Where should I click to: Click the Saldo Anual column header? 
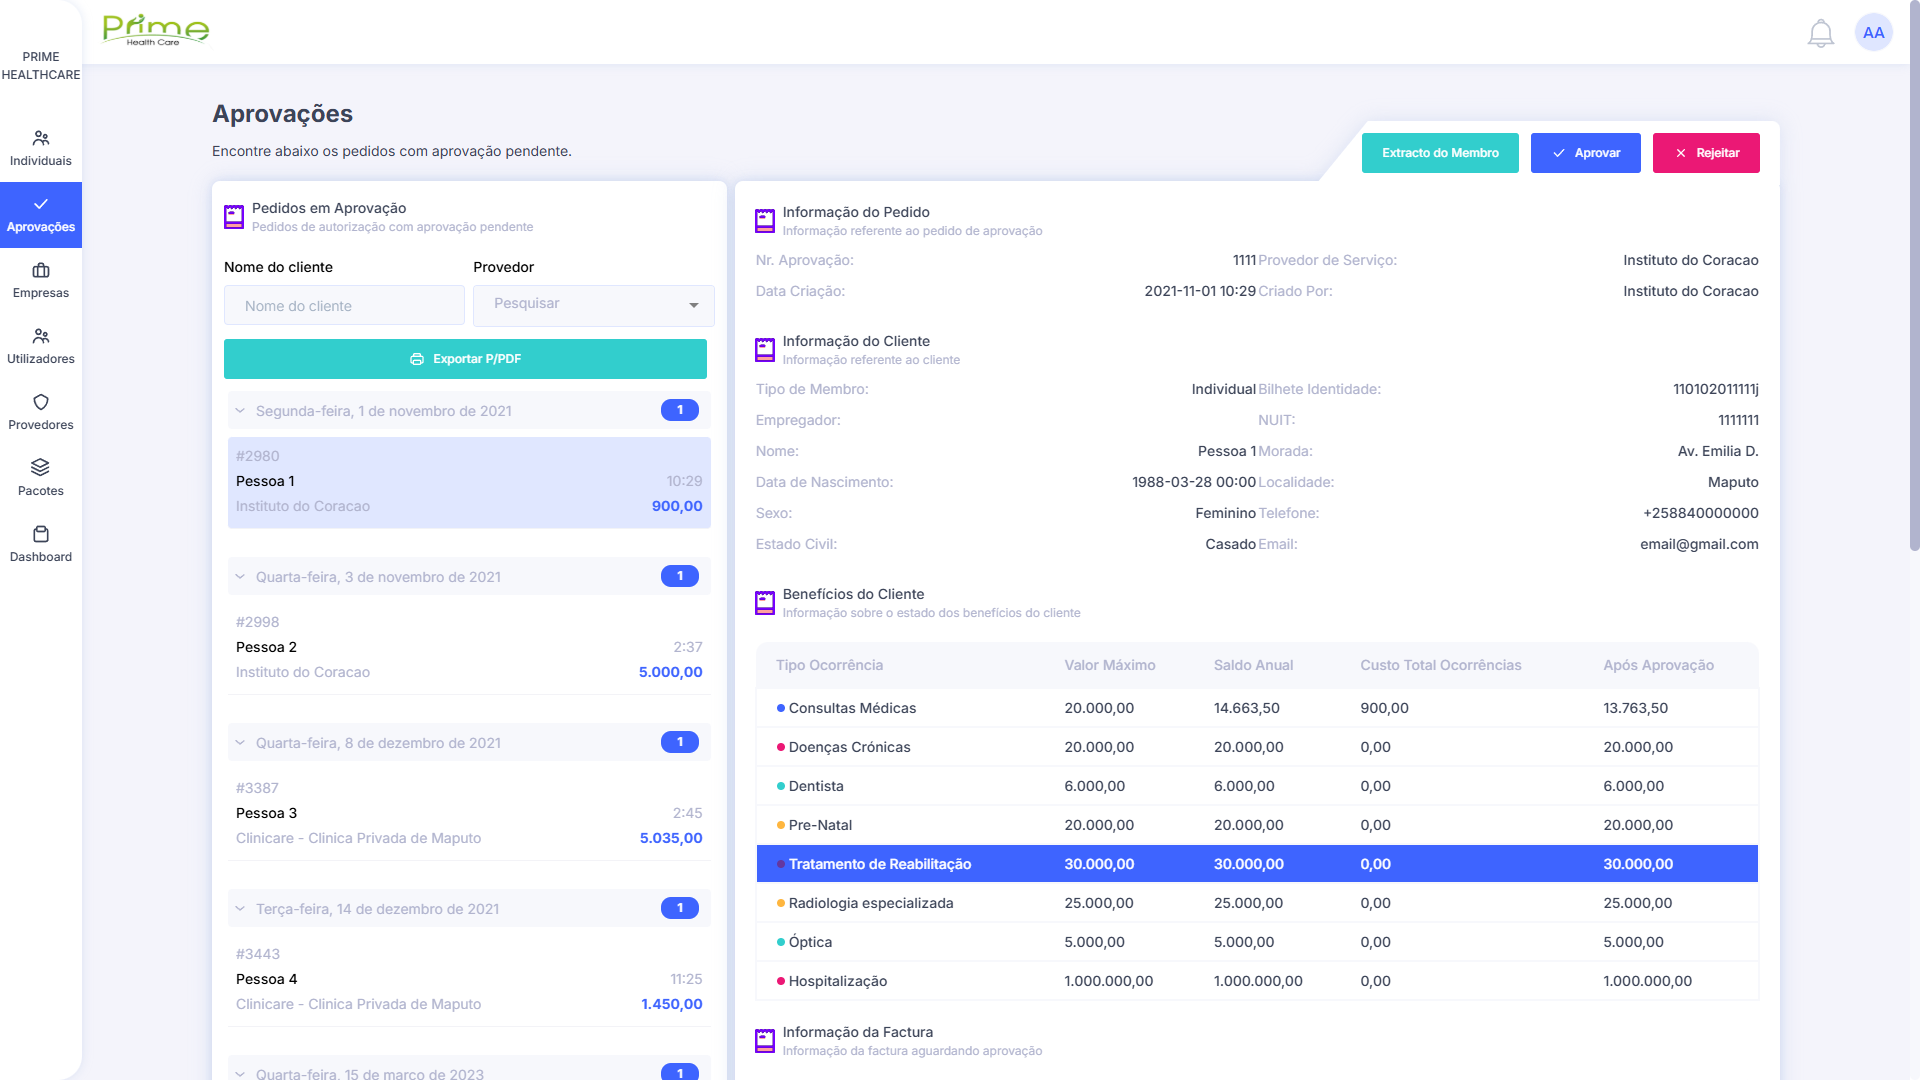coord(1253,665)
